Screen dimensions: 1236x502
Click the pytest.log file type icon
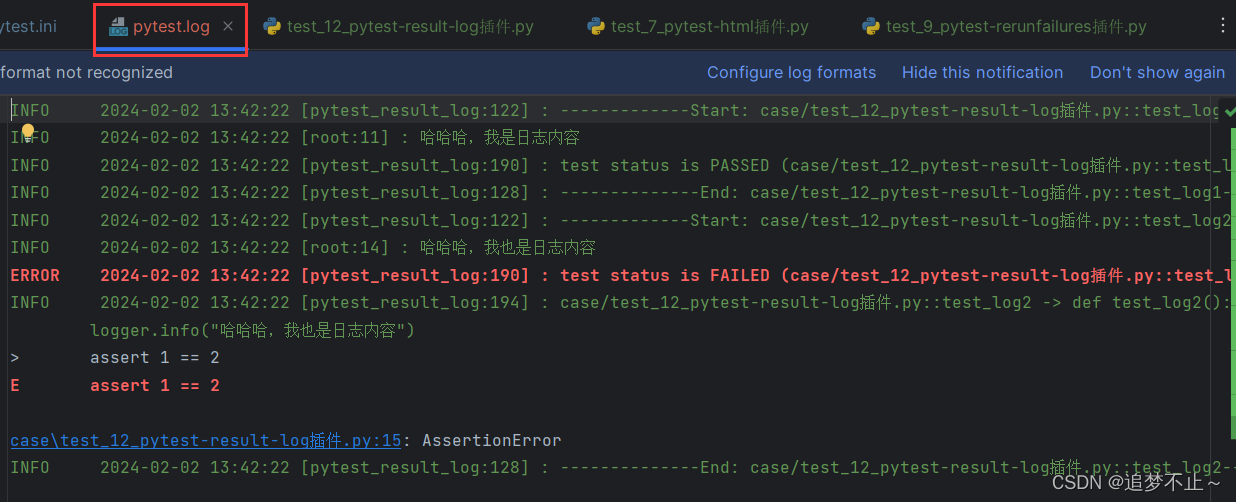tap(118, 27)
